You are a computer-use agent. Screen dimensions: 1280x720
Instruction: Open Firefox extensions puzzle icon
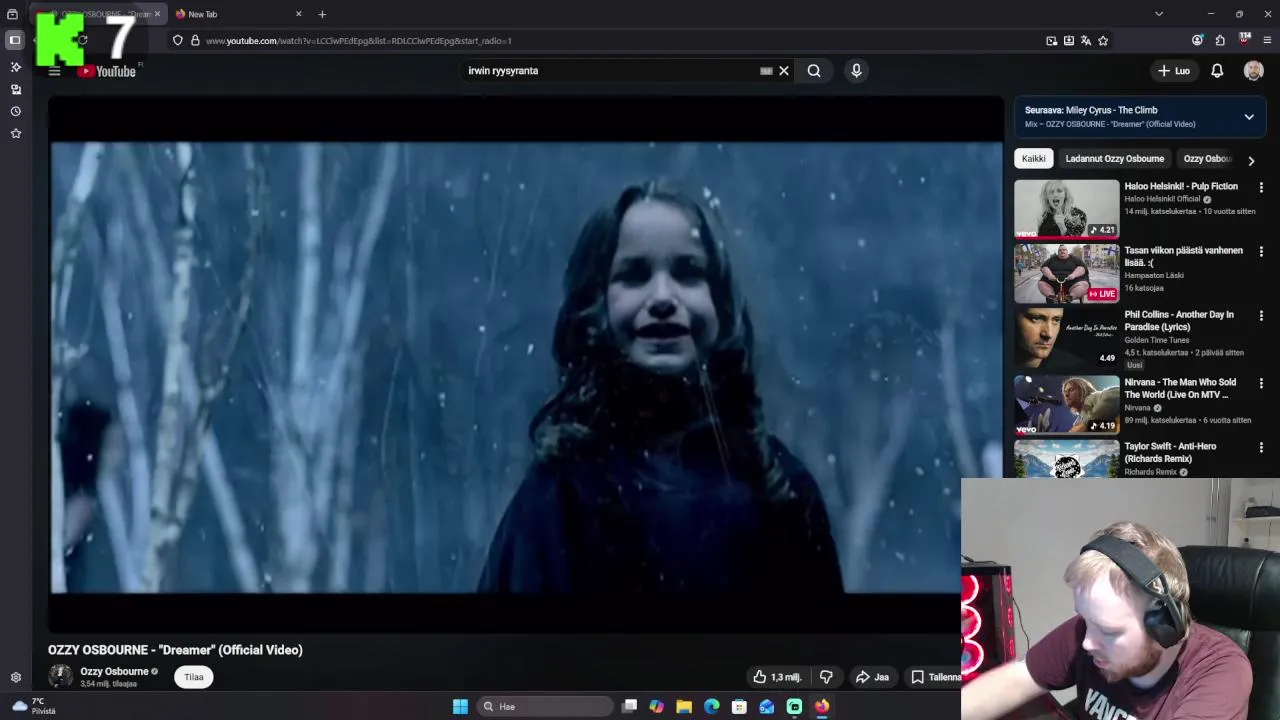(1220, 41)
